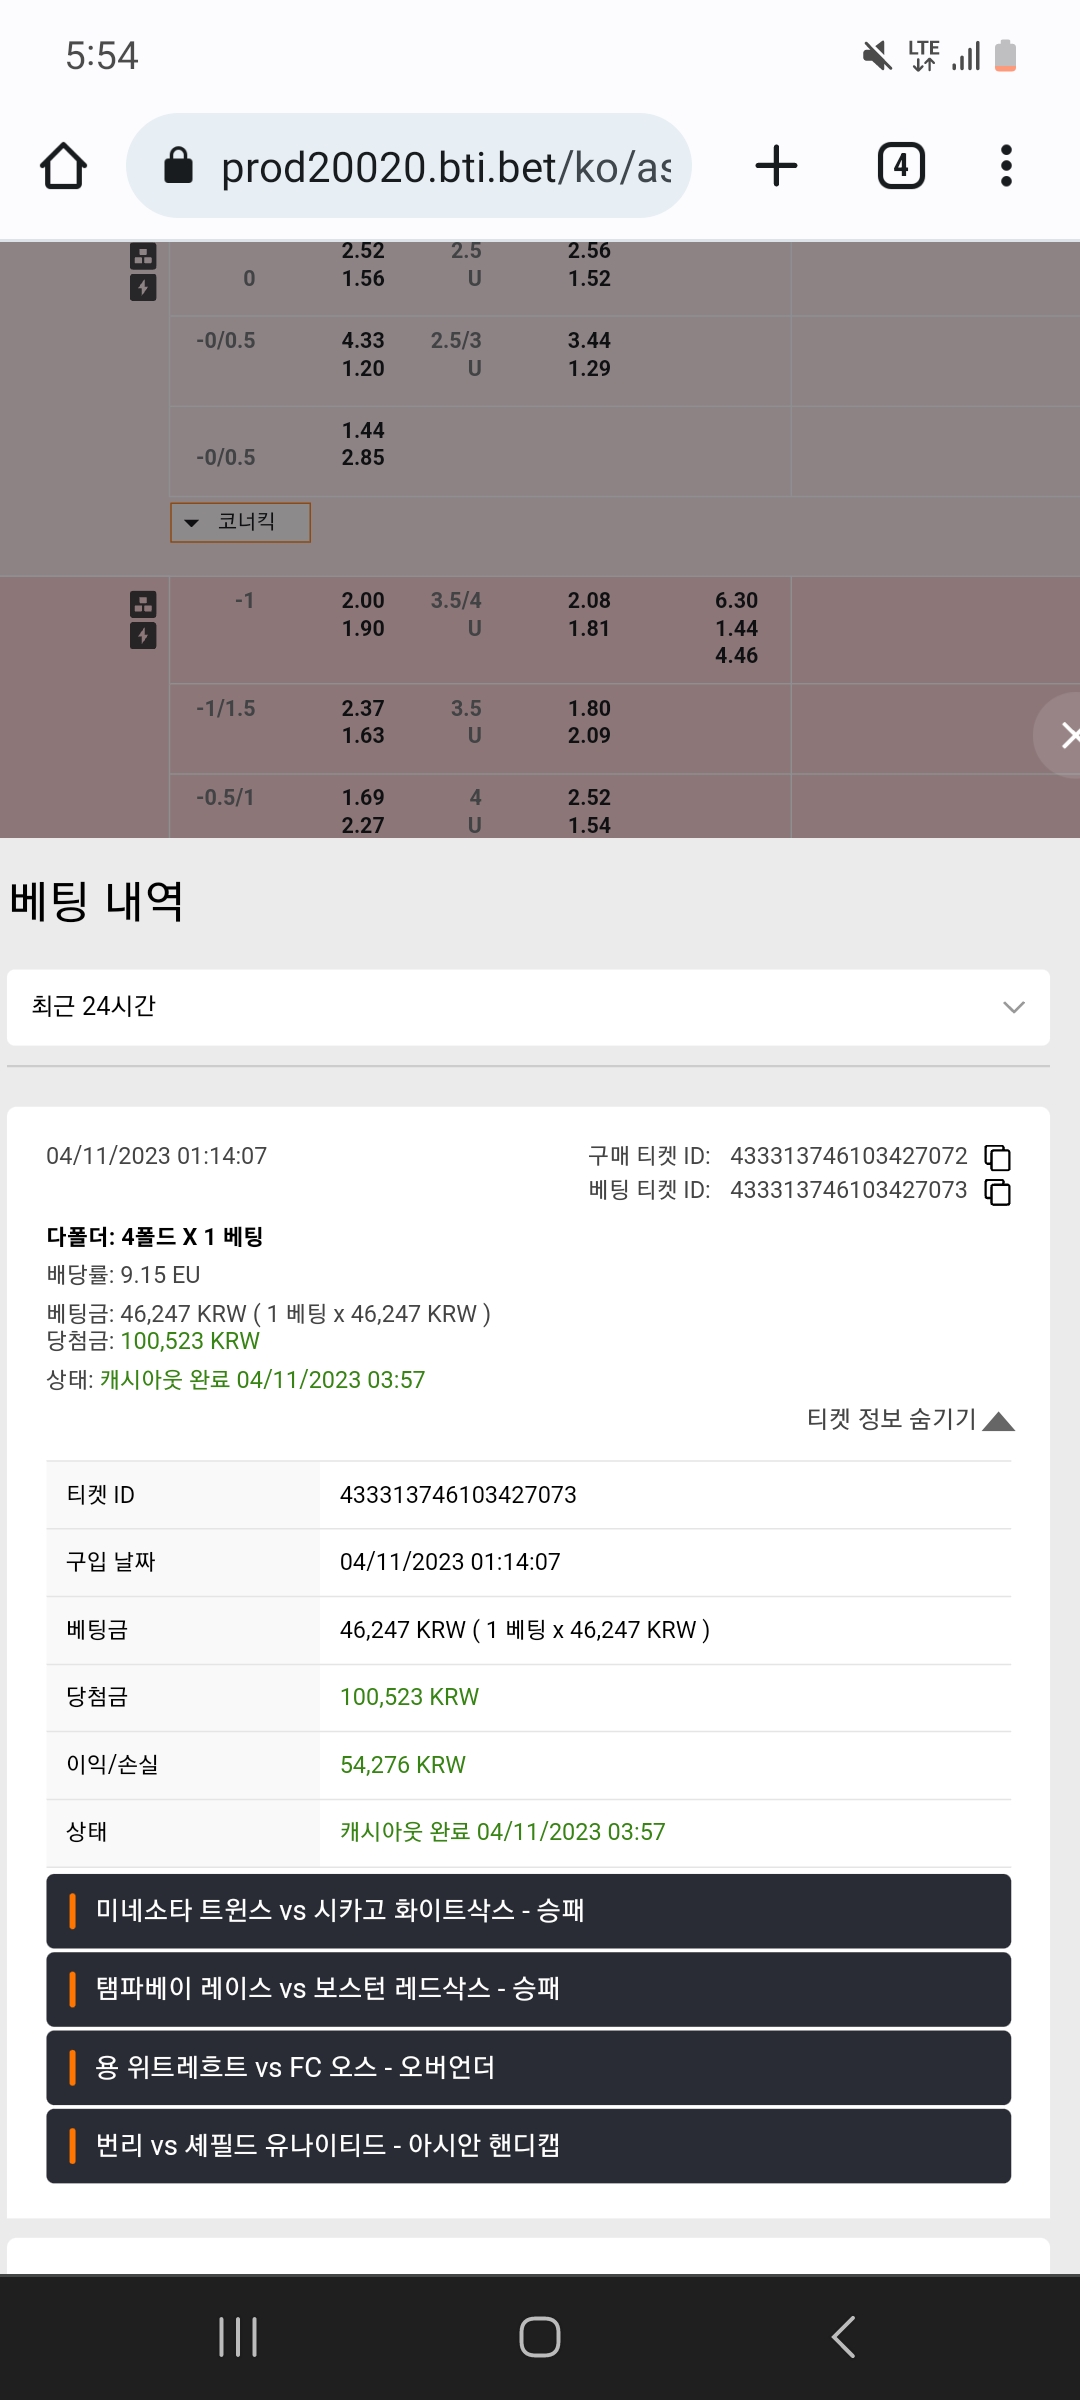Open the 최근 24시간 period dropdown

click(x=528, y=1007)
